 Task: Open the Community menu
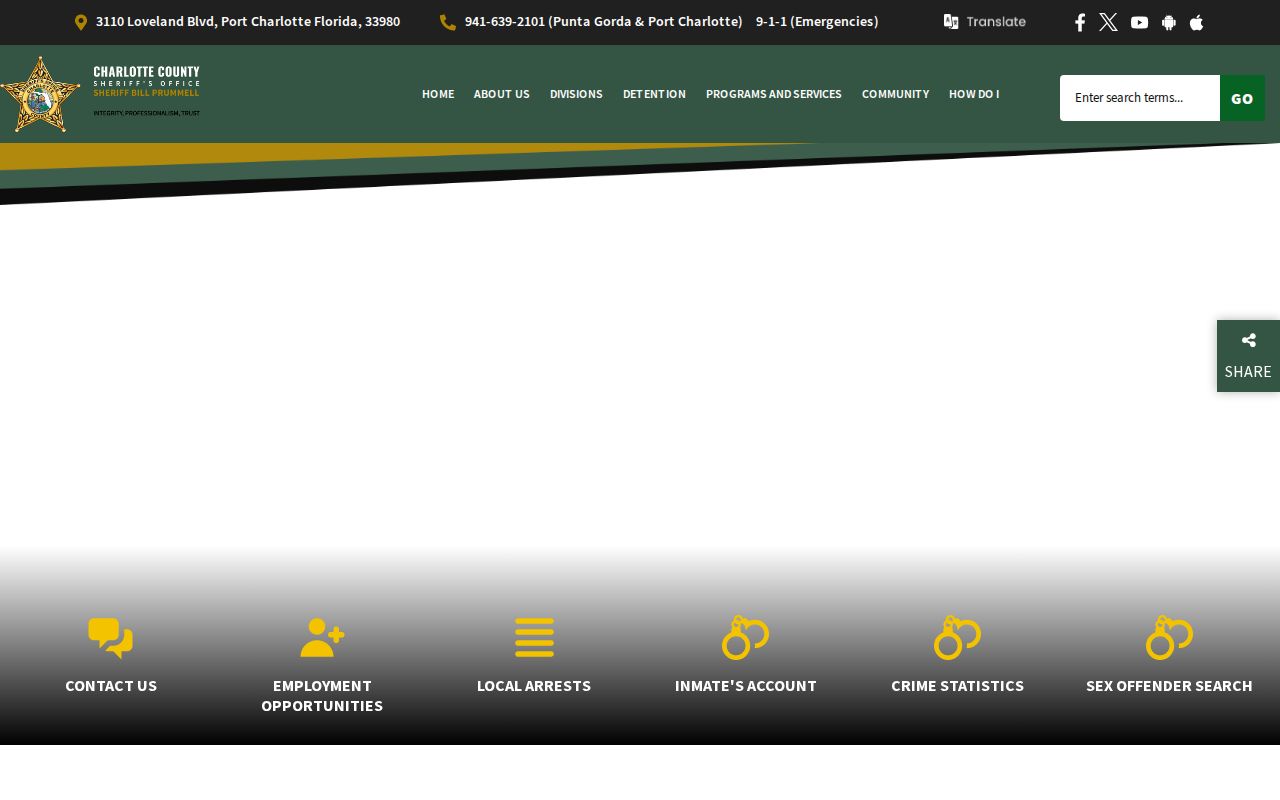click(x=895, y=94)
